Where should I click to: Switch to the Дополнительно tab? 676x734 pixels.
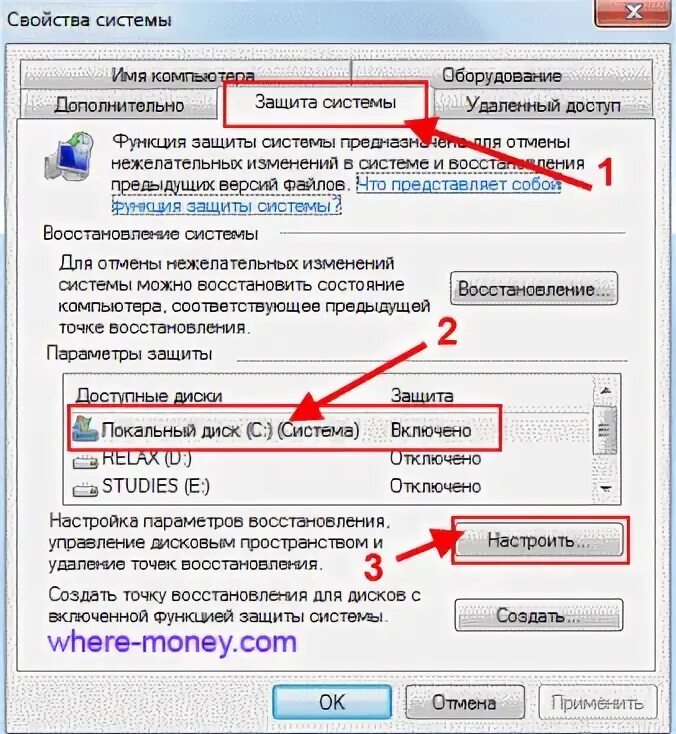point(119,105)
